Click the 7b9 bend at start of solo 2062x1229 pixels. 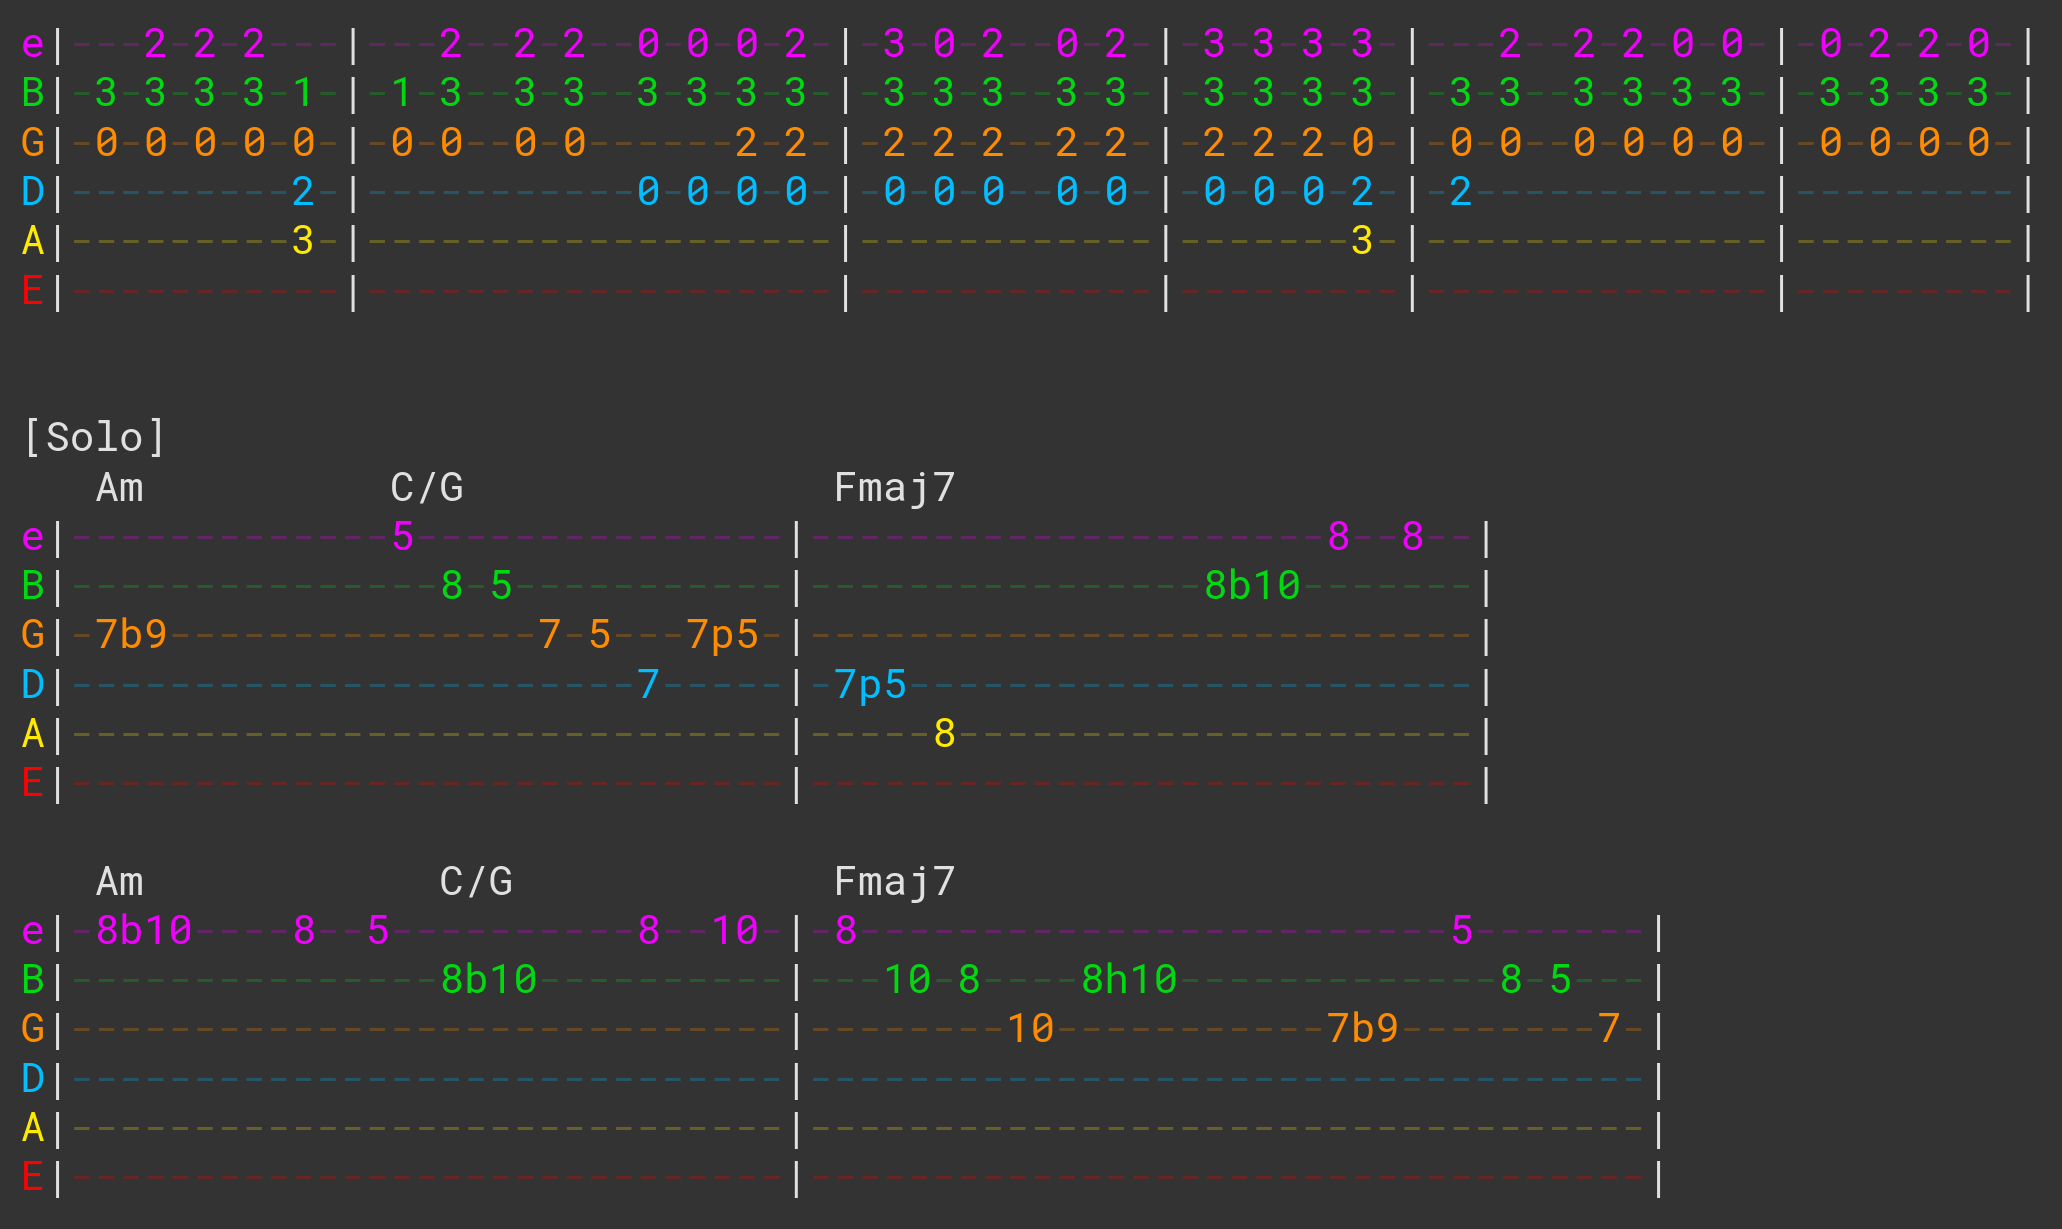tap(131, 635)
